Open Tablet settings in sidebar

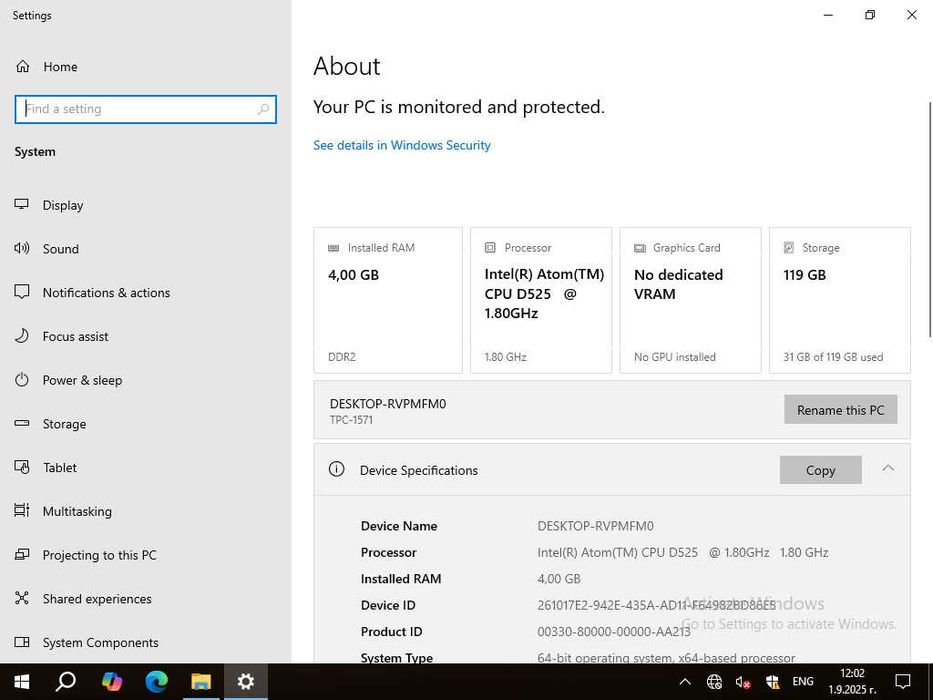[60, 468]
